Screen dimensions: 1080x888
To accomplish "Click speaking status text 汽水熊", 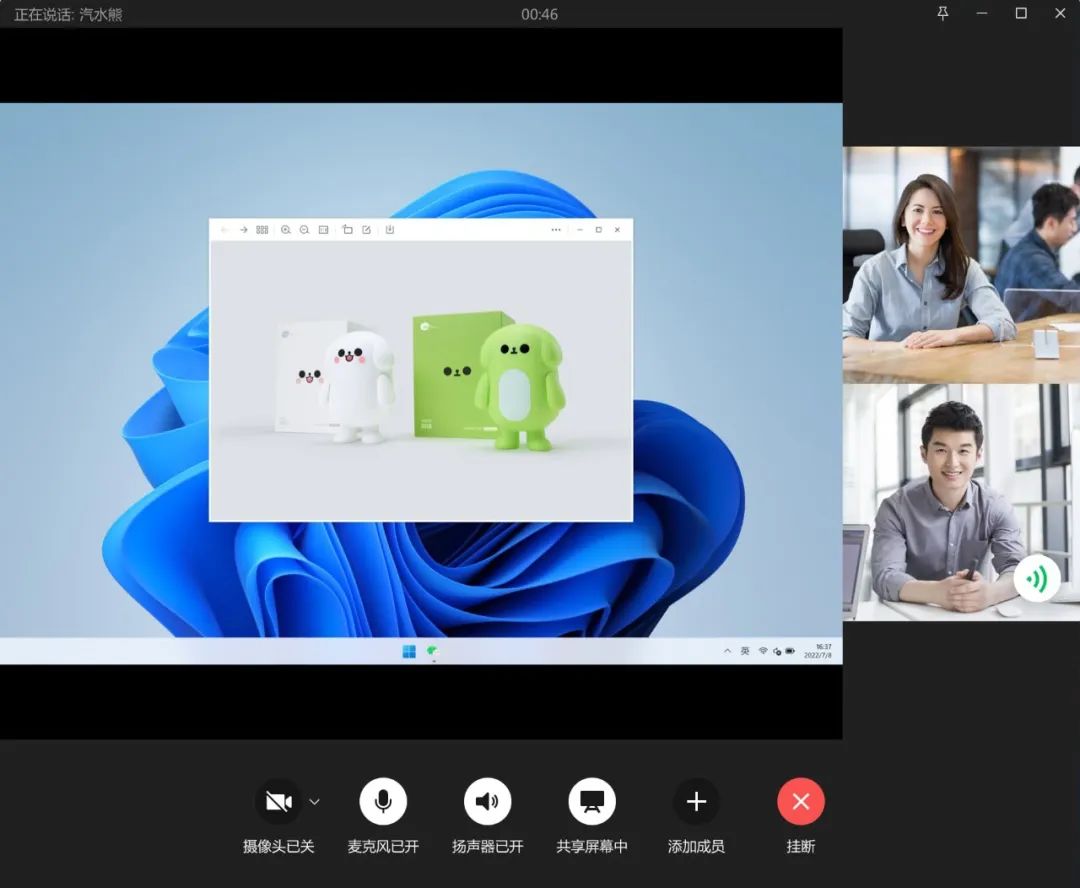I will pyautogui.click(x=101, y=14).
